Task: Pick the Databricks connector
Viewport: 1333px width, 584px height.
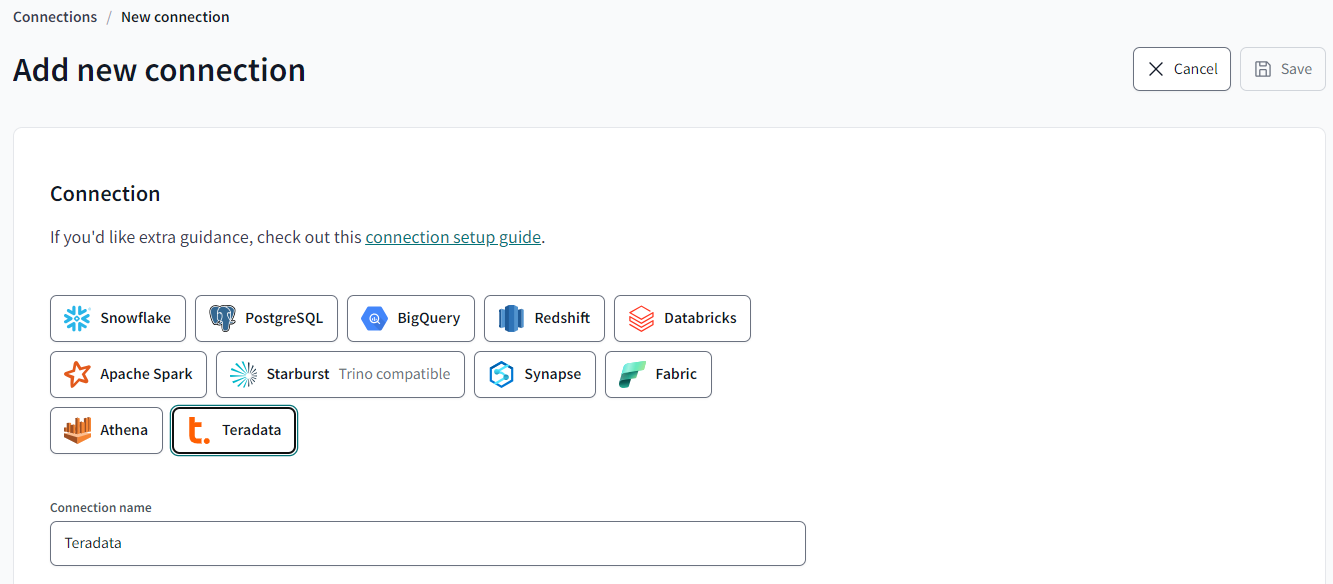Action: click(682, 318)
